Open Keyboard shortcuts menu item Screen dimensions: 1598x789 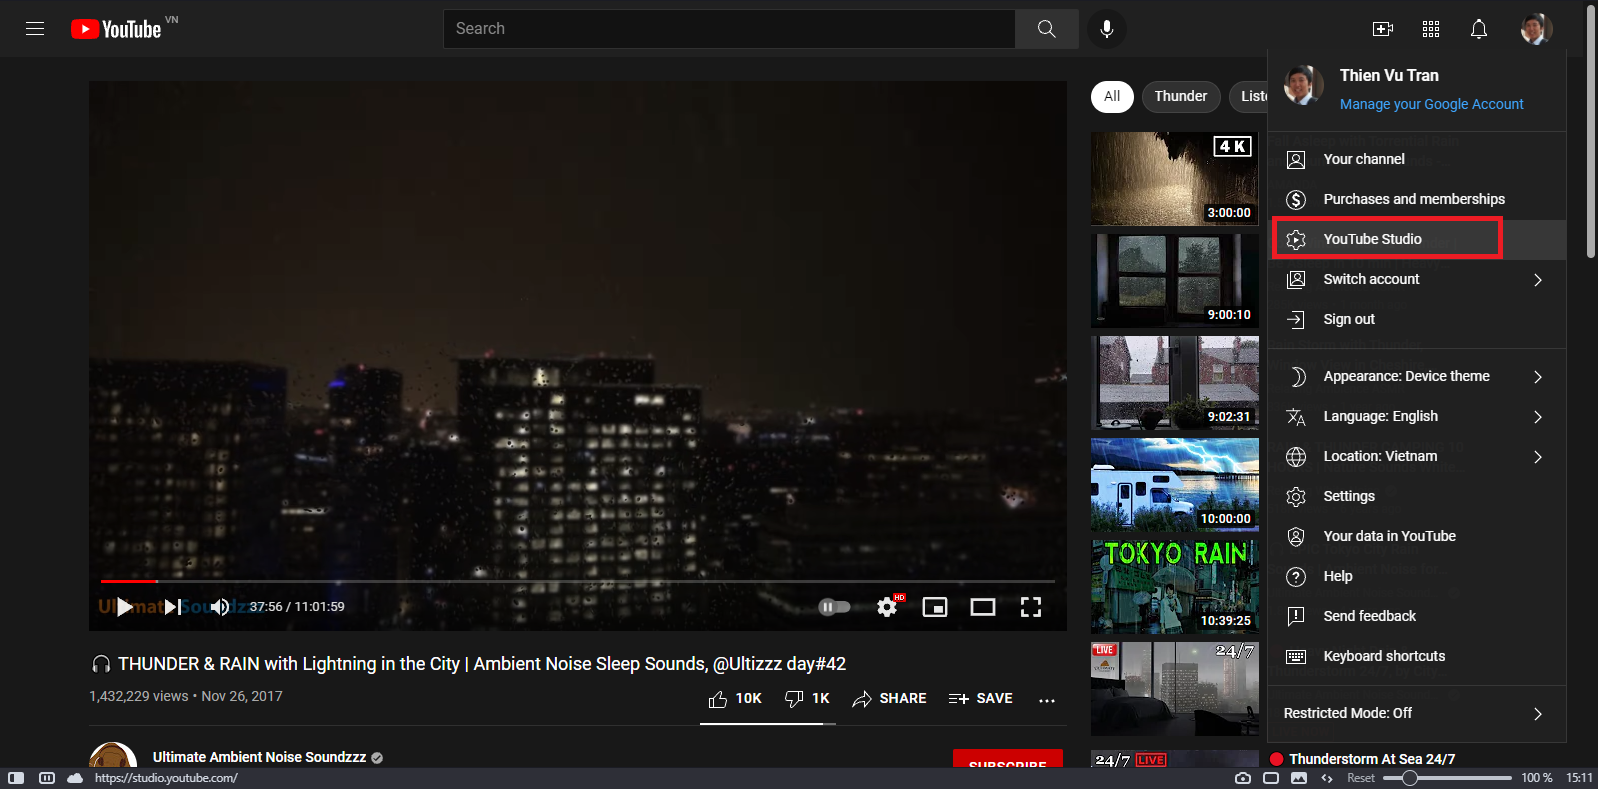[x=1418, y=656]
